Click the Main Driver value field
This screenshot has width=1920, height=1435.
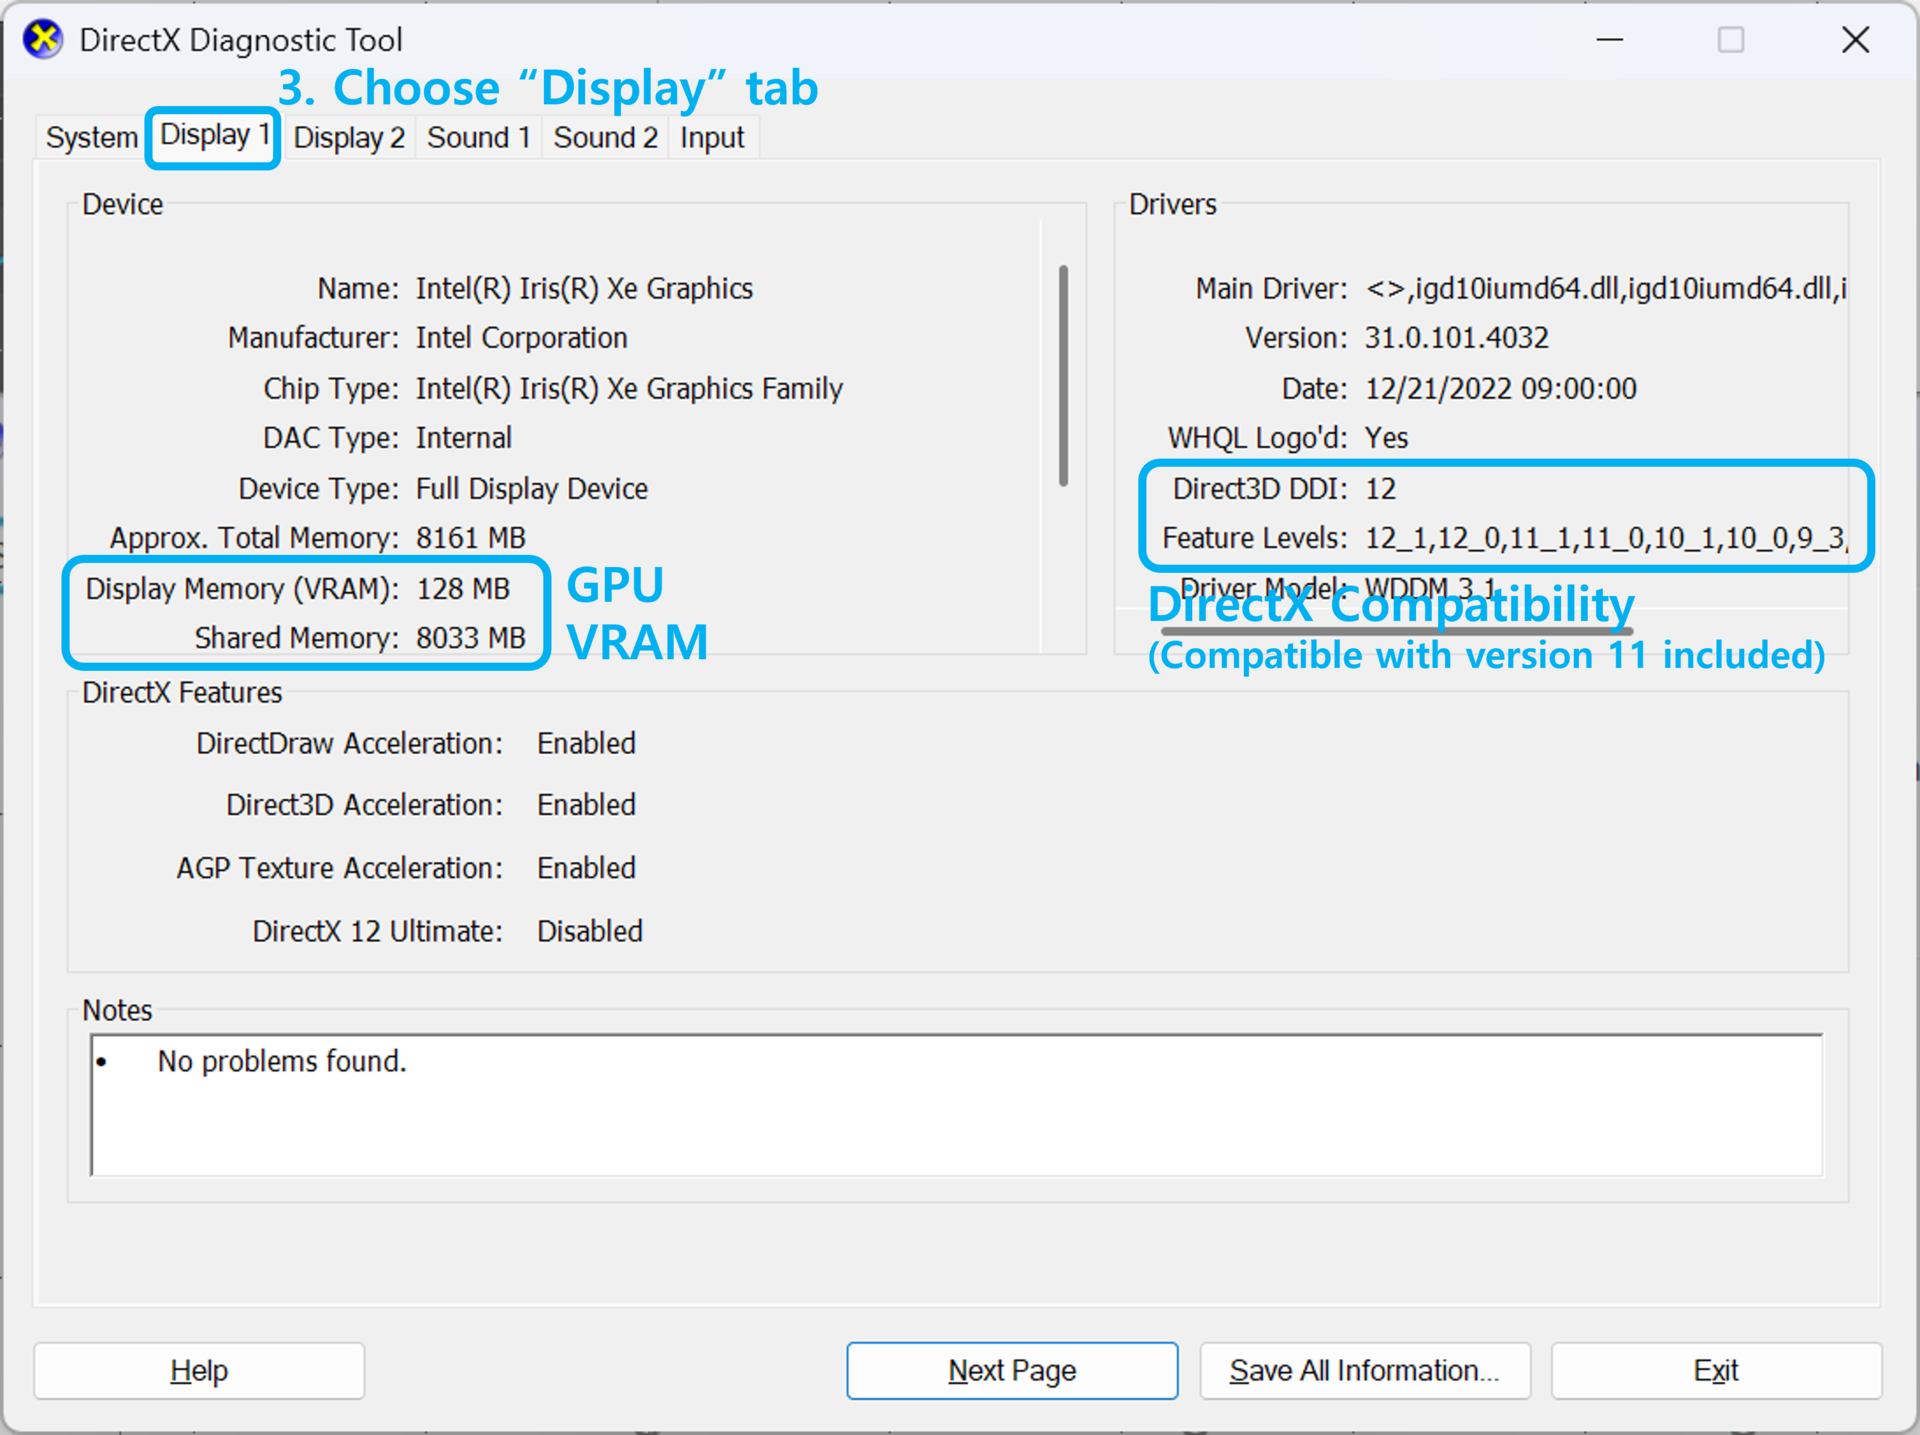point(1605,289)
